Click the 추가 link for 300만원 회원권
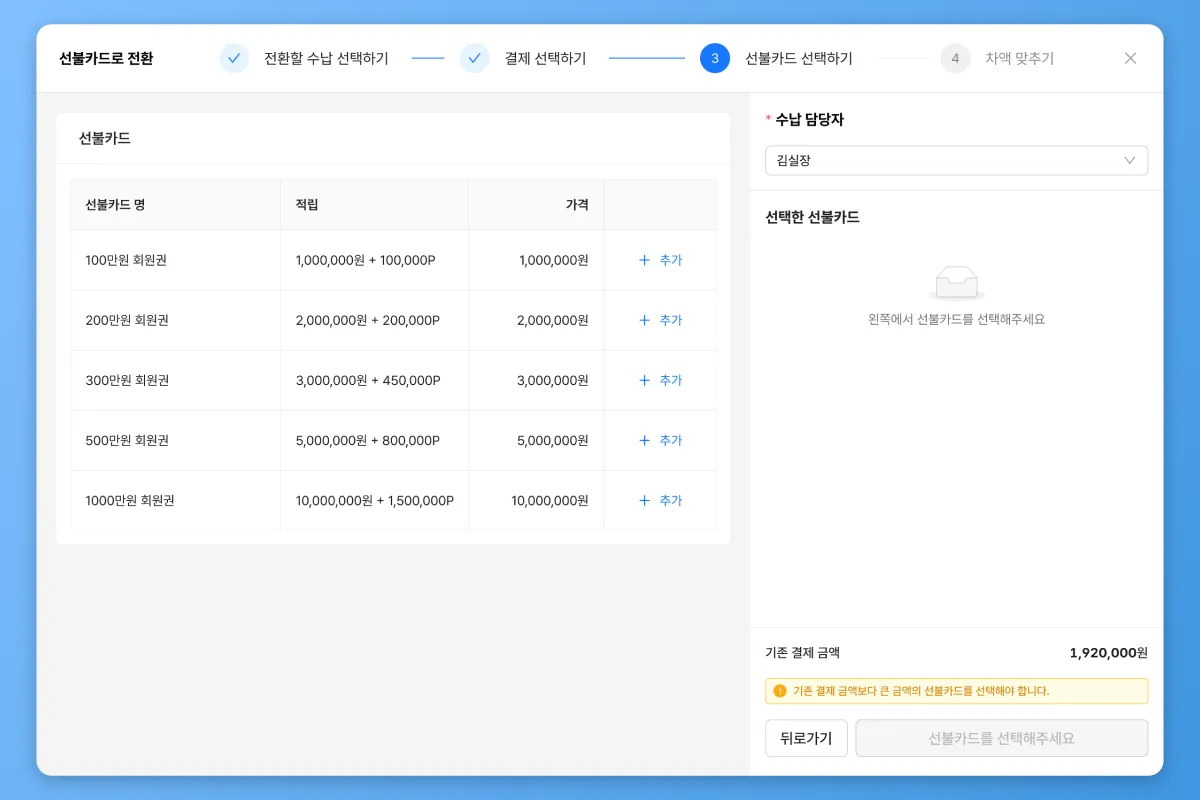 coord(670,380)
